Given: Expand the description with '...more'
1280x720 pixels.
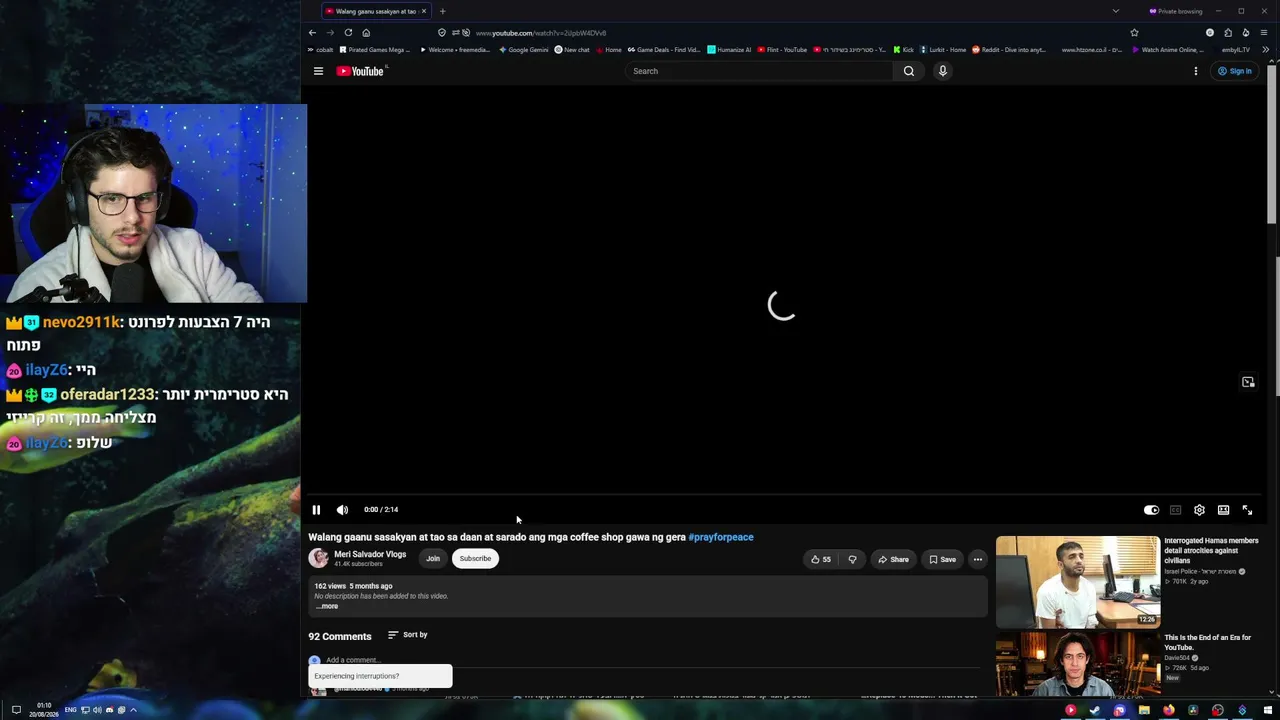Looking at the screenshot, I should (327, 606).
